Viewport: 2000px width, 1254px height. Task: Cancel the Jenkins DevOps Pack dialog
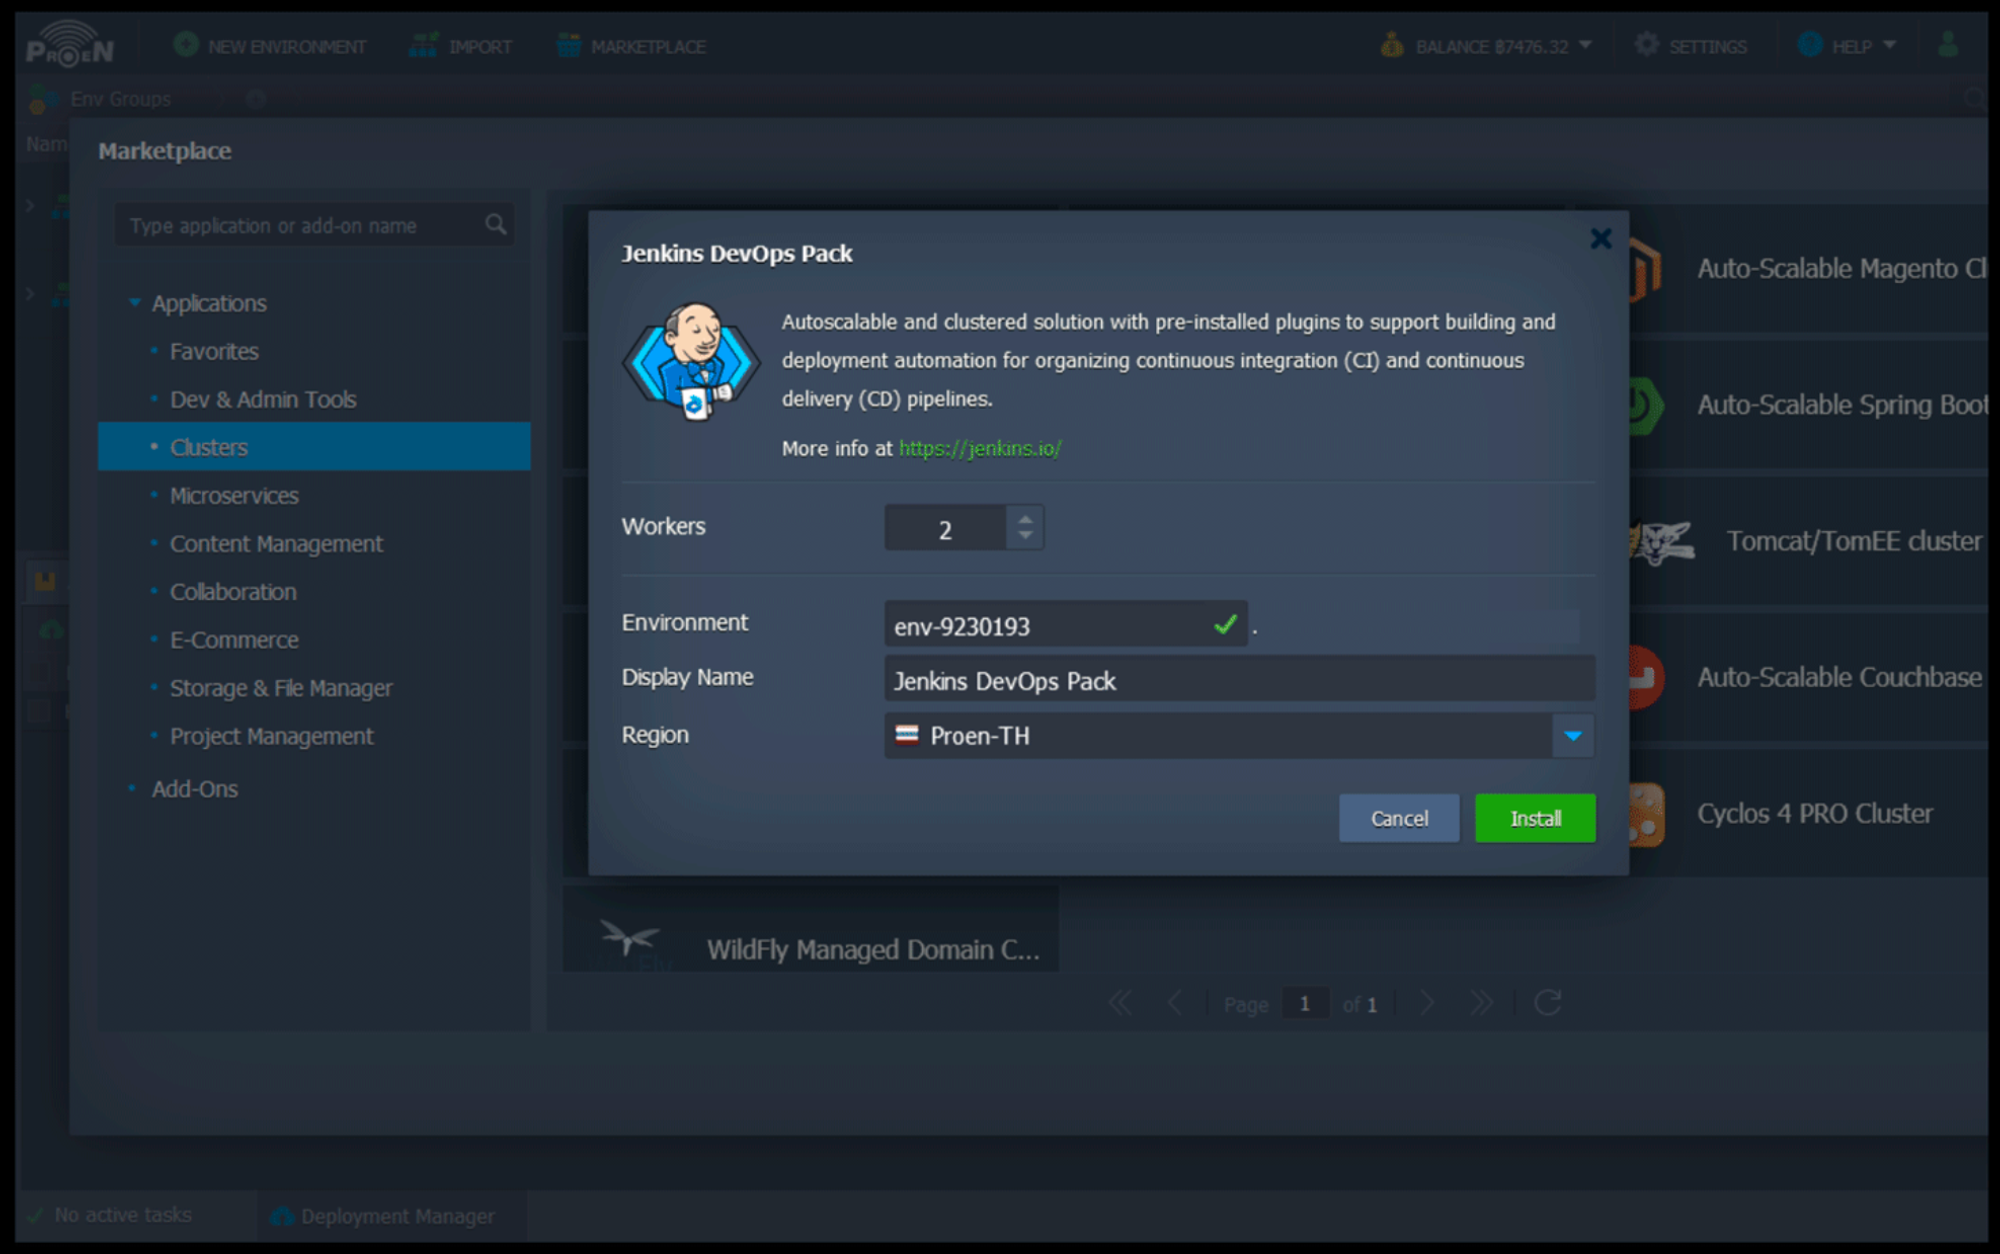[x=1399, y=818]
